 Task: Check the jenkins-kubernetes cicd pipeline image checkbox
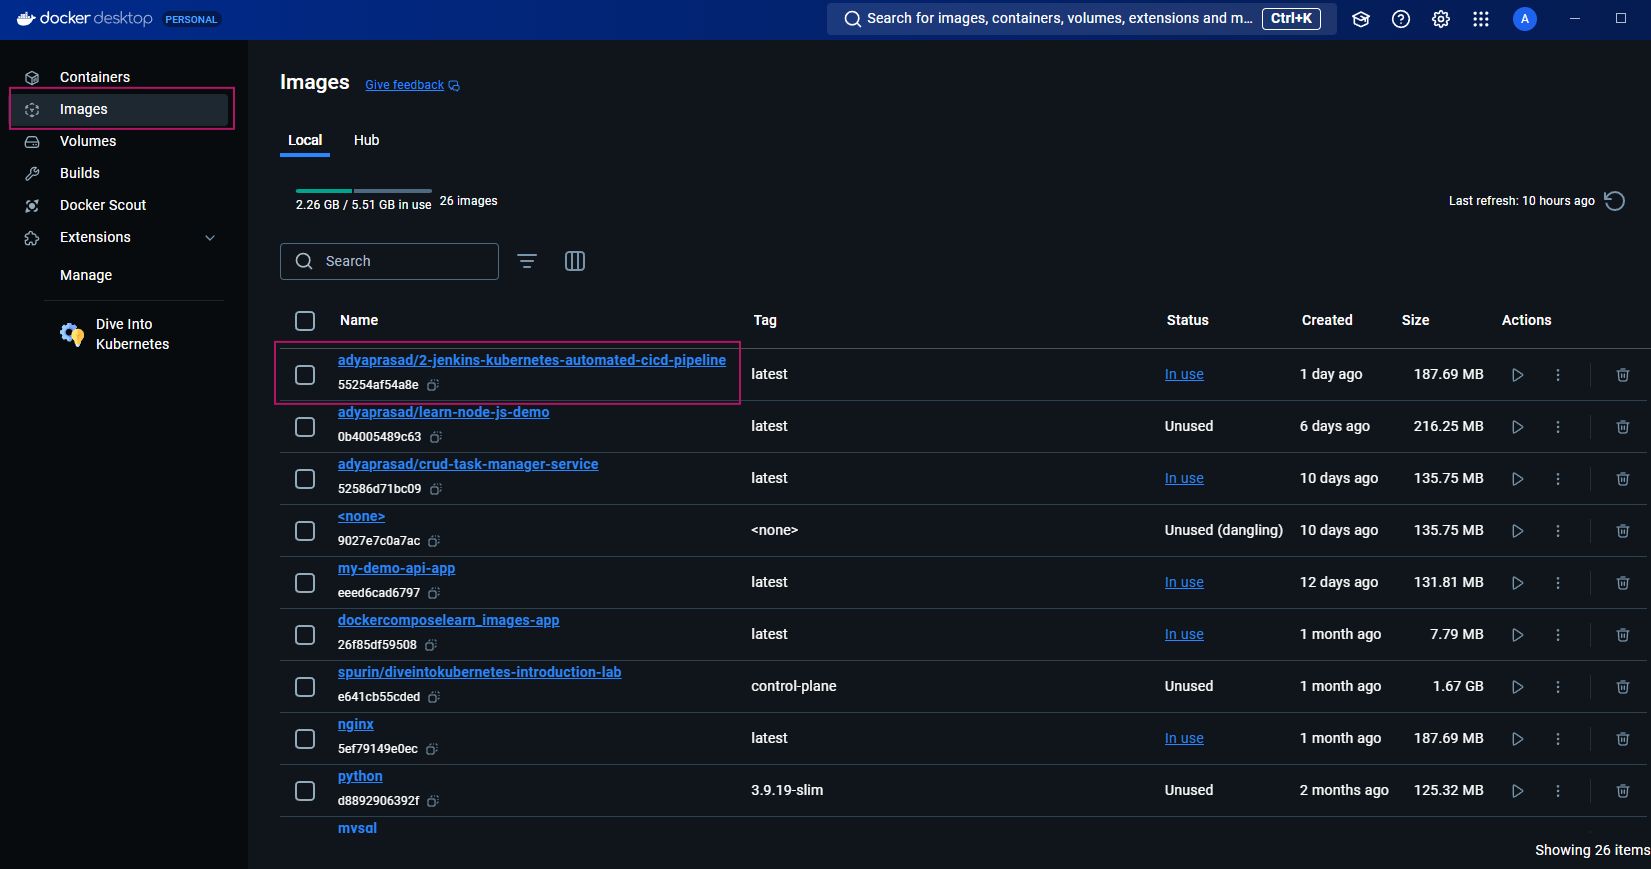(x=305, y=375)
